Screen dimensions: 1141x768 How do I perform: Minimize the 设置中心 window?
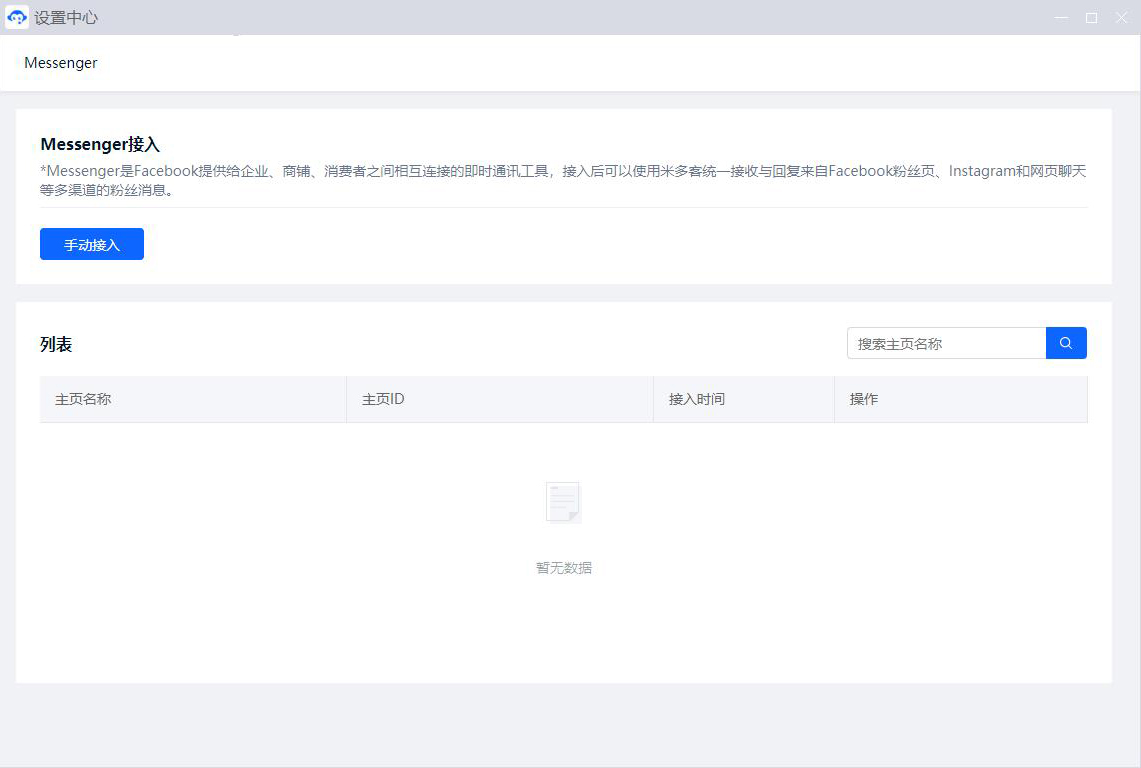coord(1061,17)
